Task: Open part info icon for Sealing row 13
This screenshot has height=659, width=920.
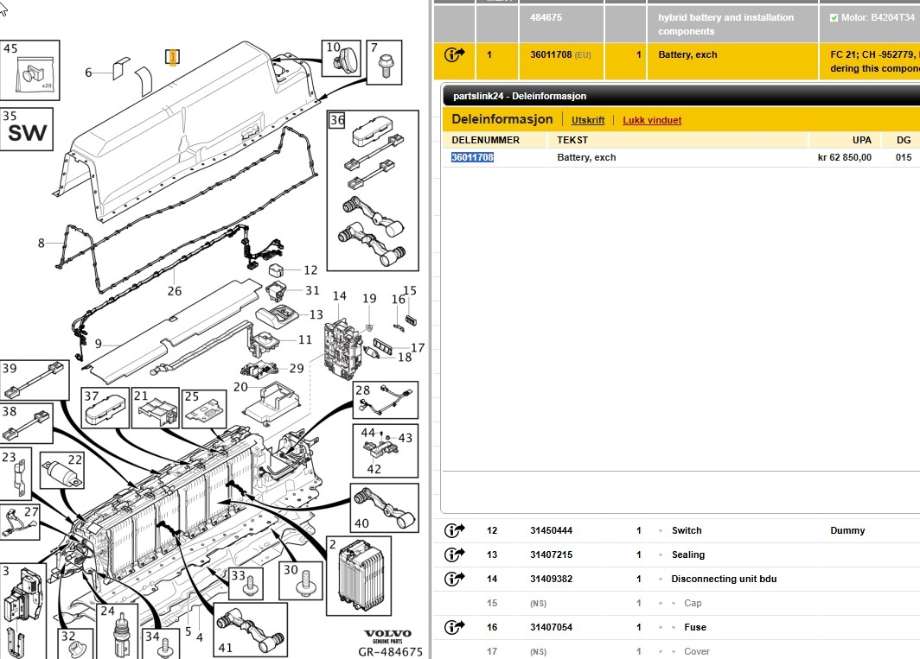Action: (x=454, y=555)
